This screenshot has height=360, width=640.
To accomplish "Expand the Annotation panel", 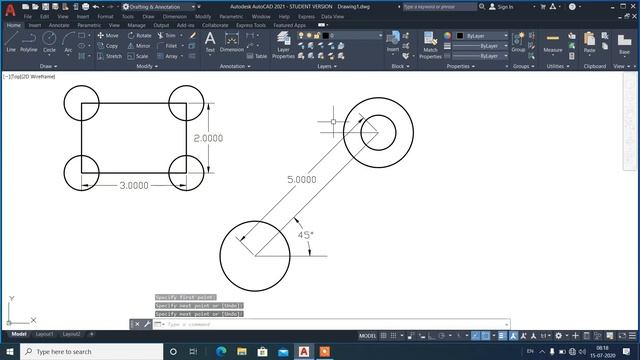I will [235, 66].
